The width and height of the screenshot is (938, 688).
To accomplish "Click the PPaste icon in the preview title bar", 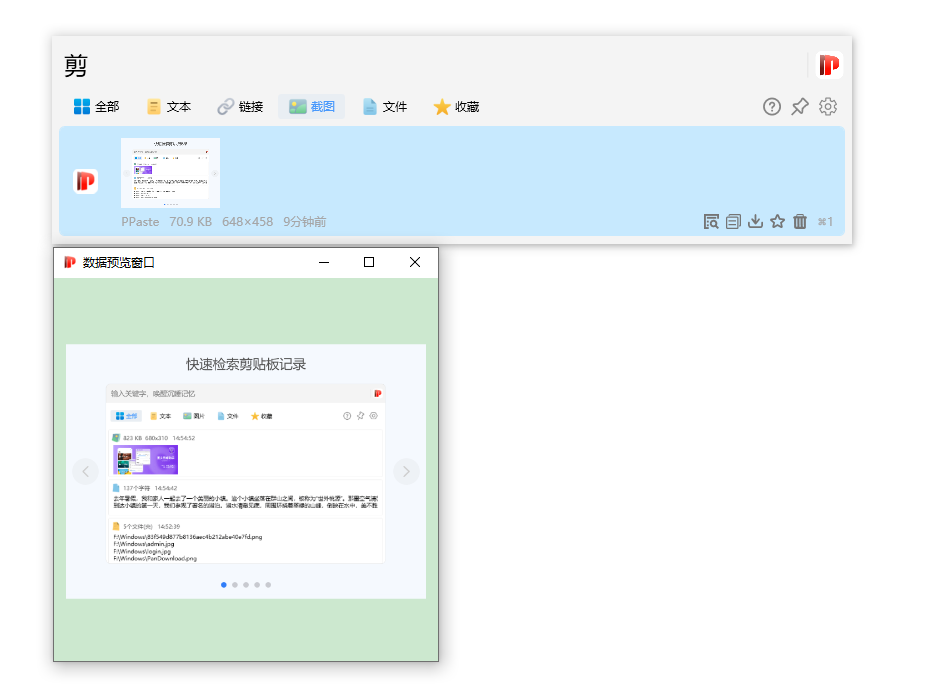I will pyautogui.click(x=70, y=262).
